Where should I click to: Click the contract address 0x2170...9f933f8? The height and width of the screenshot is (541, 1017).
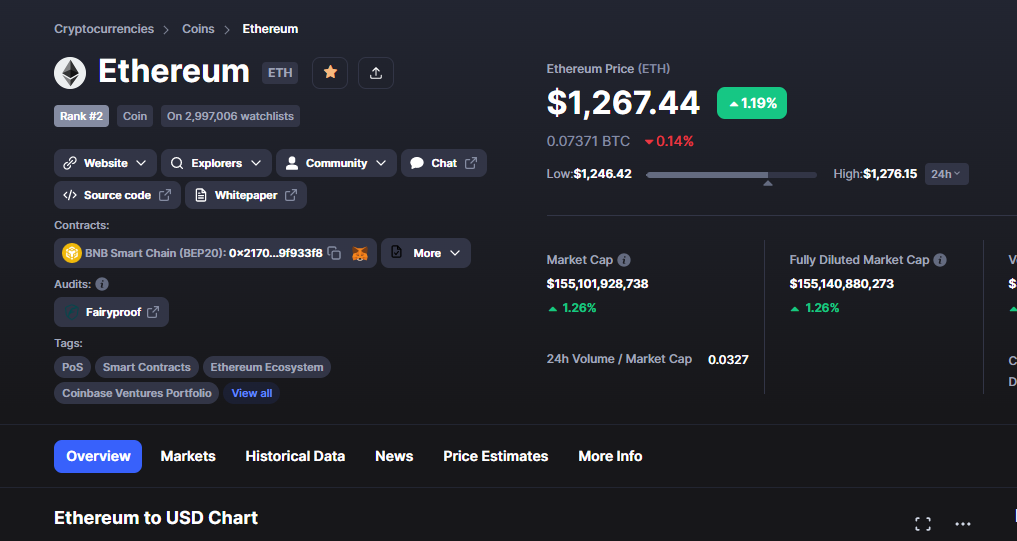coord(276,253)
